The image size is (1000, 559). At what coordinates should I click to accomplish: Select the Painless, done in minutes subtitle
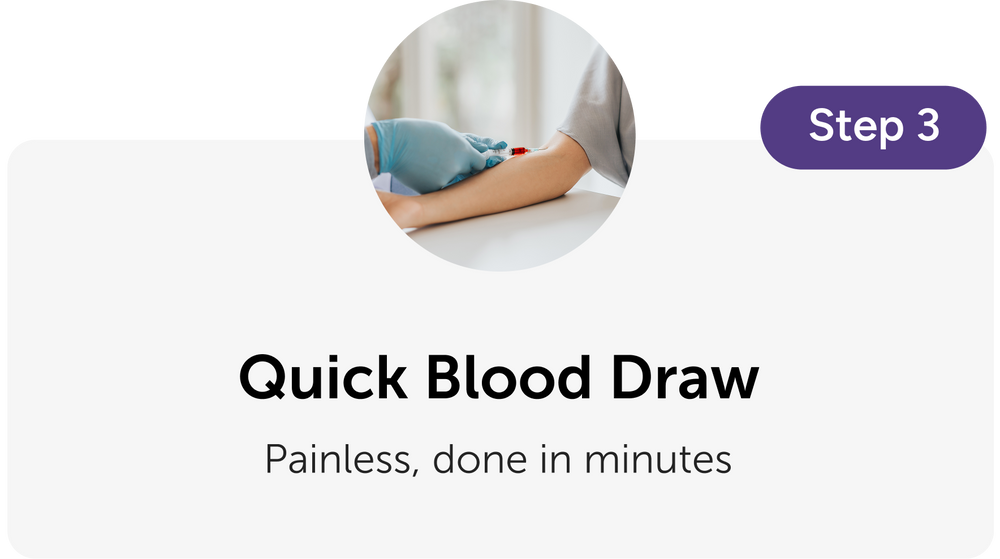pos(498,460)
